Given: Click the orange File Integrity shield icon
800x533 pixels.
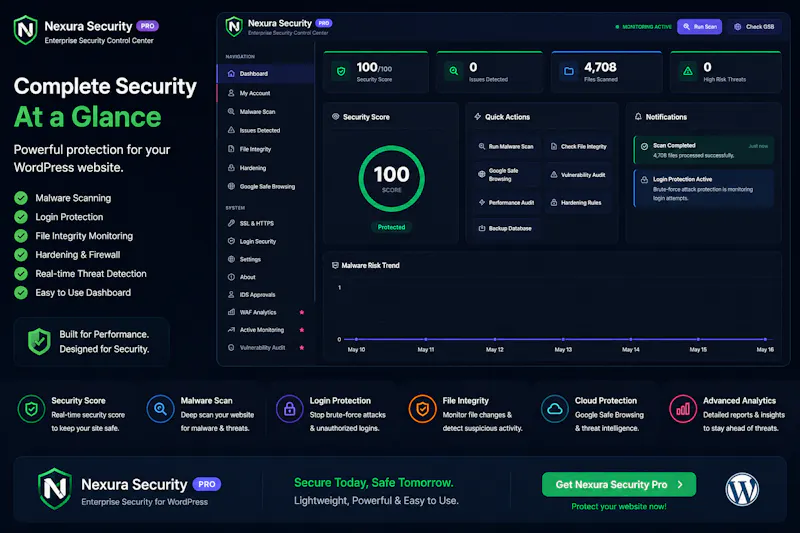Looking at the screenshot, I should pyautogui.click(x=422, y=409).
